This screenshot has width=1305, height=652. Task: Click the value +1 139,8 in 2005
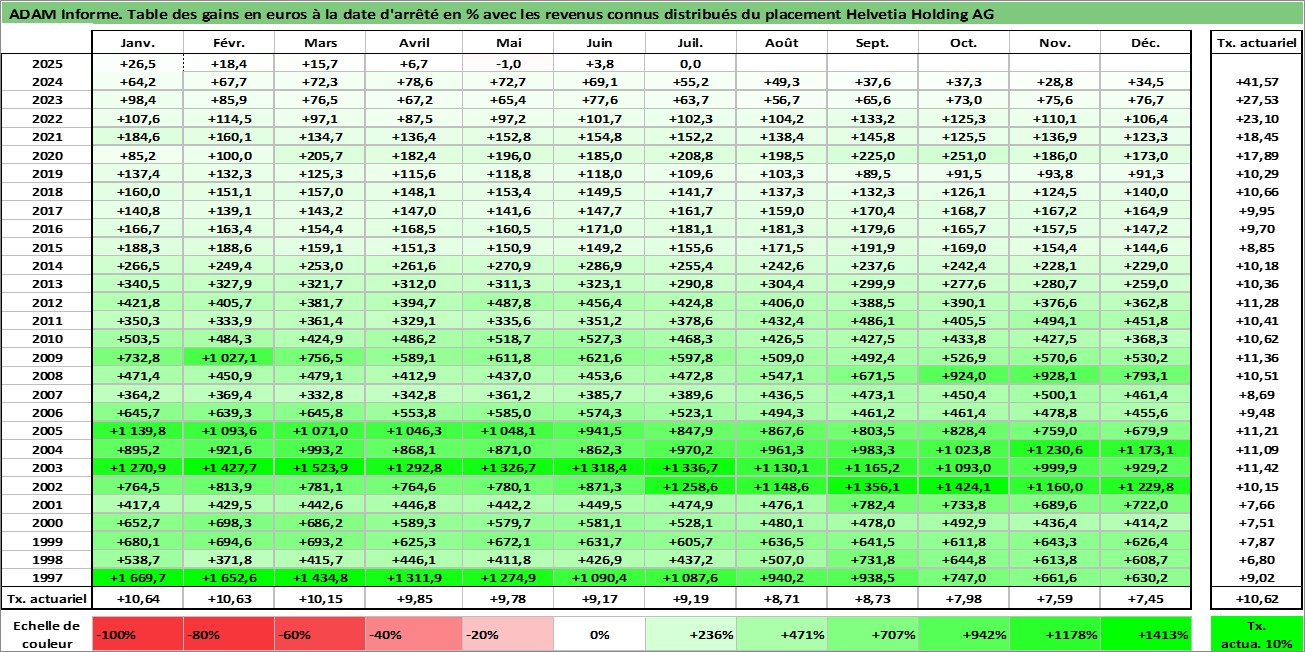137,430
